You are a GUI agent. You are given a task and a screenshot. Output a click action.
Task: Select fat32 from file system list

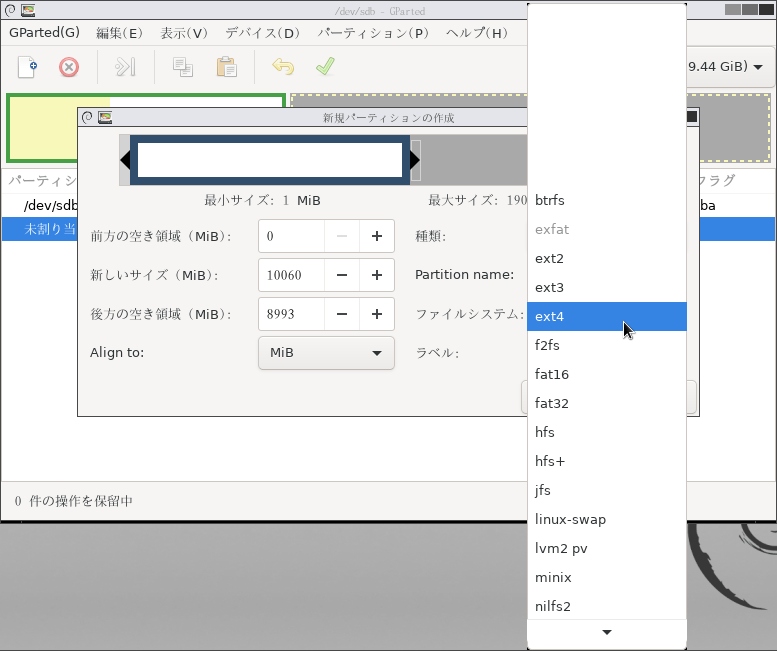click(607, 403)
